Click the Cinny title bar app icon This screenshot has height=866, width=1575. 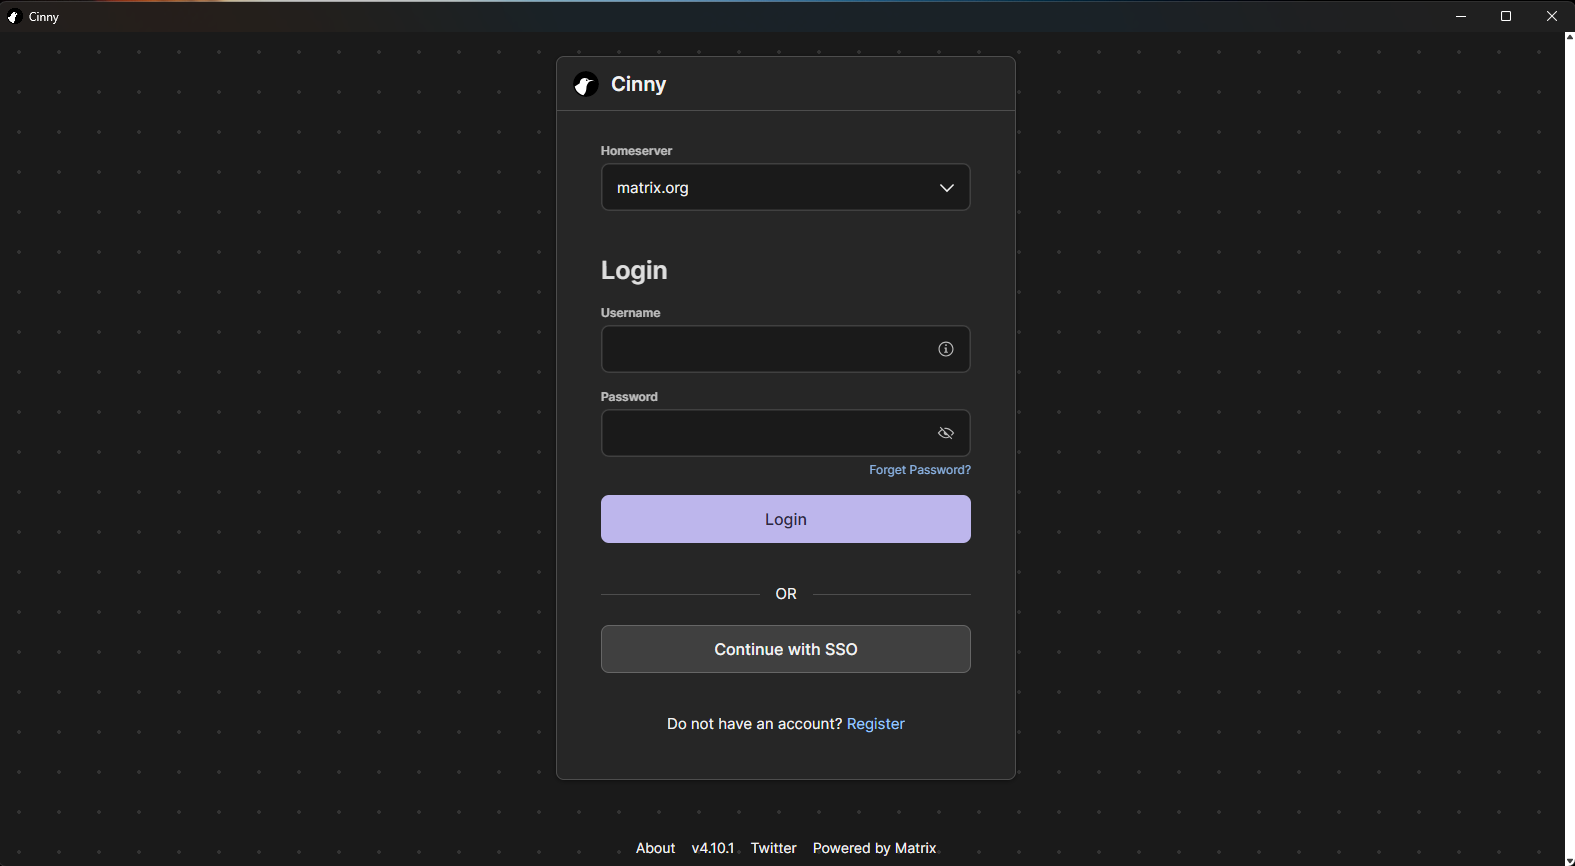[x=14, y=17]
